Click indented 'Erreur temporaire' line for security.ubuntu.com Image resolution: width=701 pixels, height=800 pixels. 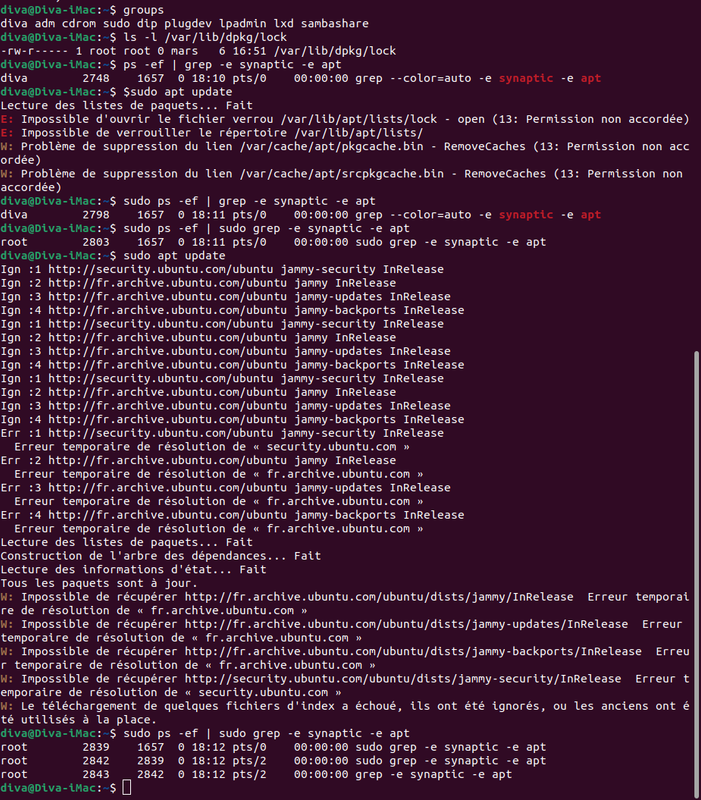click(212, 447)
